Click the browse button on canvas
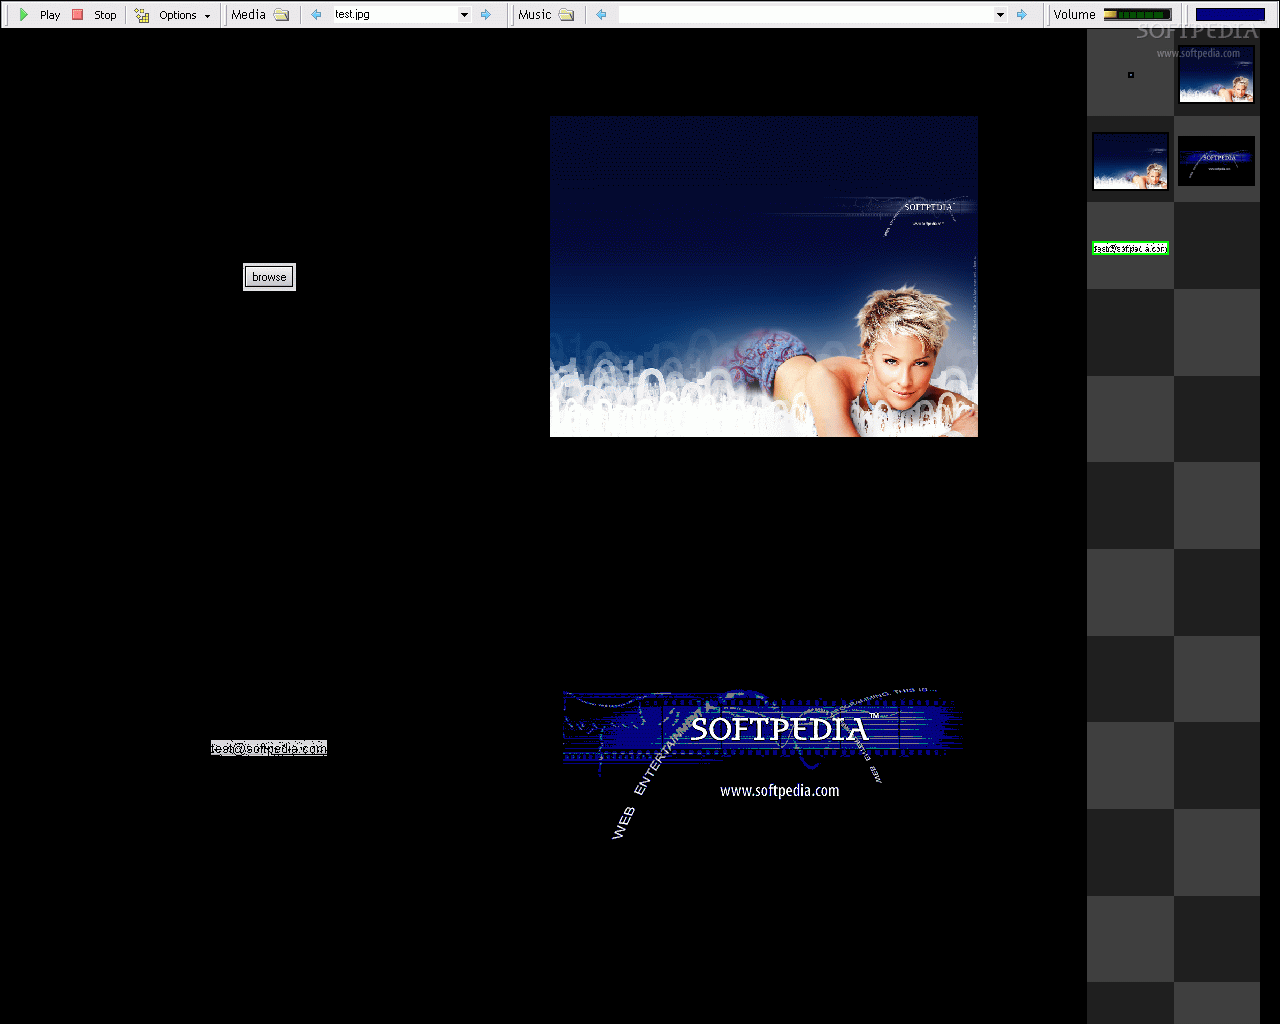This screenshot has height=1024, width=1280. coord(269,277)
